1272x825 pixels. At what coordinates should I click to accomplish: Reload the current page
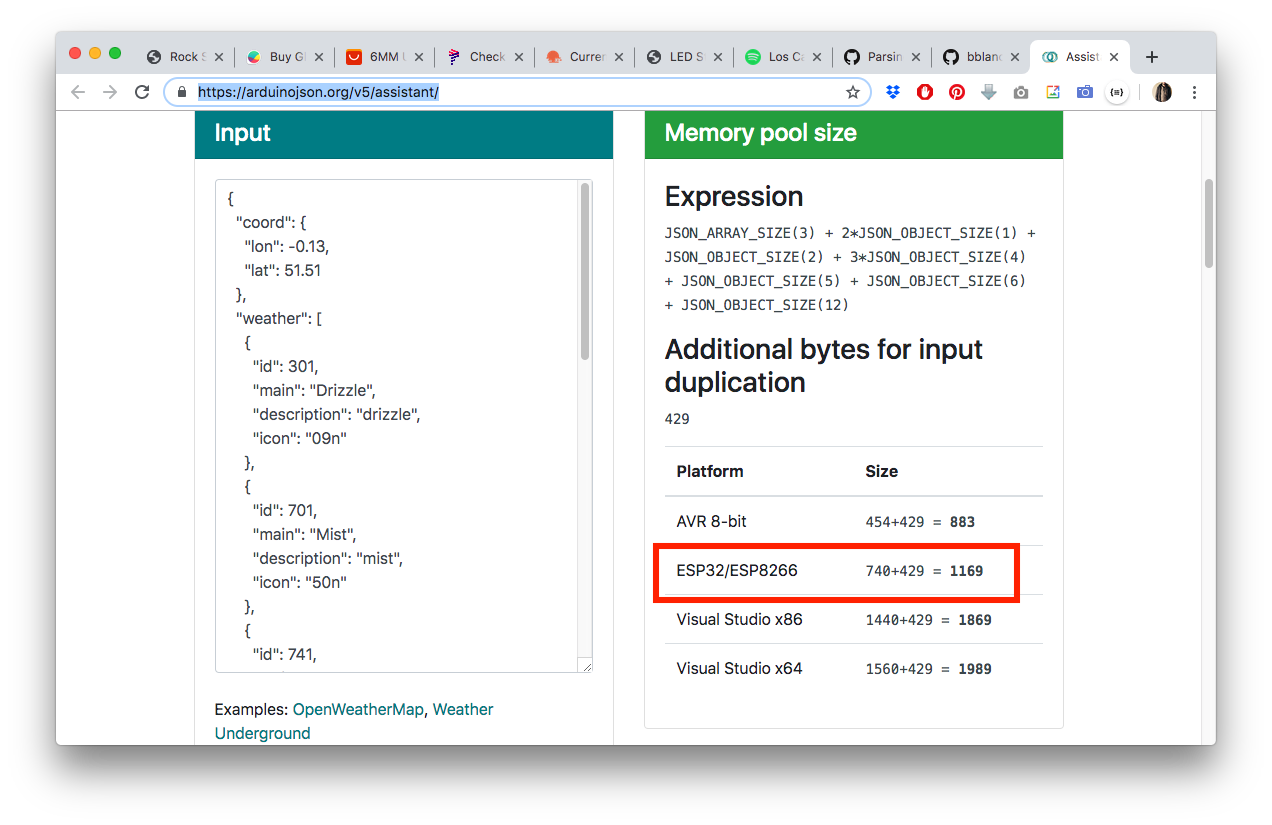[x=142, y=92]
